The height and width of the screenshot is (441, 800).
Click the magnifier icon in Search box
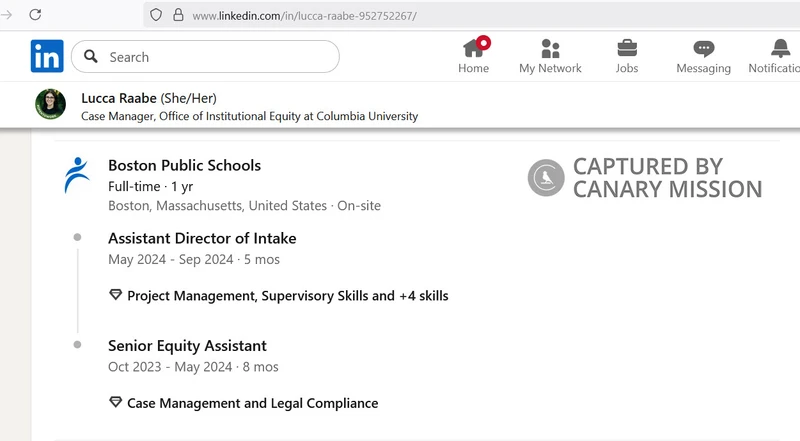[91, 57]
